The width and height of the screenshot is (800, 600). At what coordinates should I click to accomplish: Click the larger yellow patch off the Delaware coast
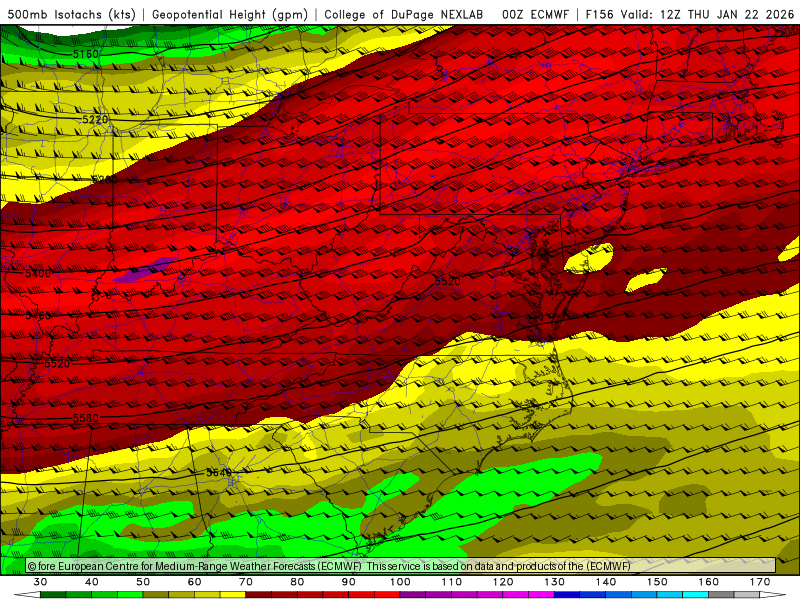click(x=588, y=258)
